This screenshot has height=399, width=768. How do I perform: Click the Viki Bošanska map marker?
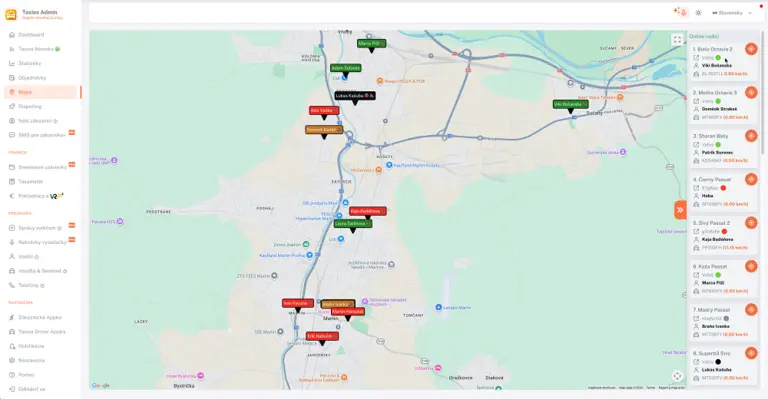[x=571, y=104]
